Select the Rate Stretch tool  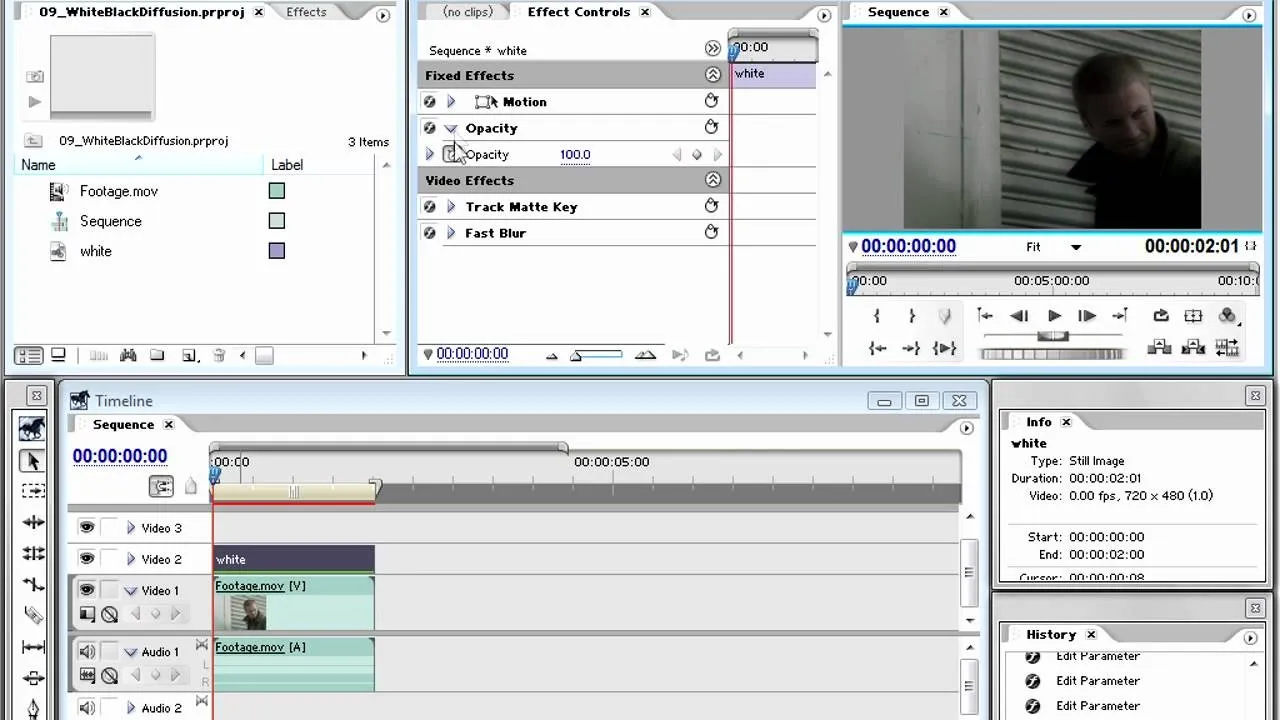(32, 584)
